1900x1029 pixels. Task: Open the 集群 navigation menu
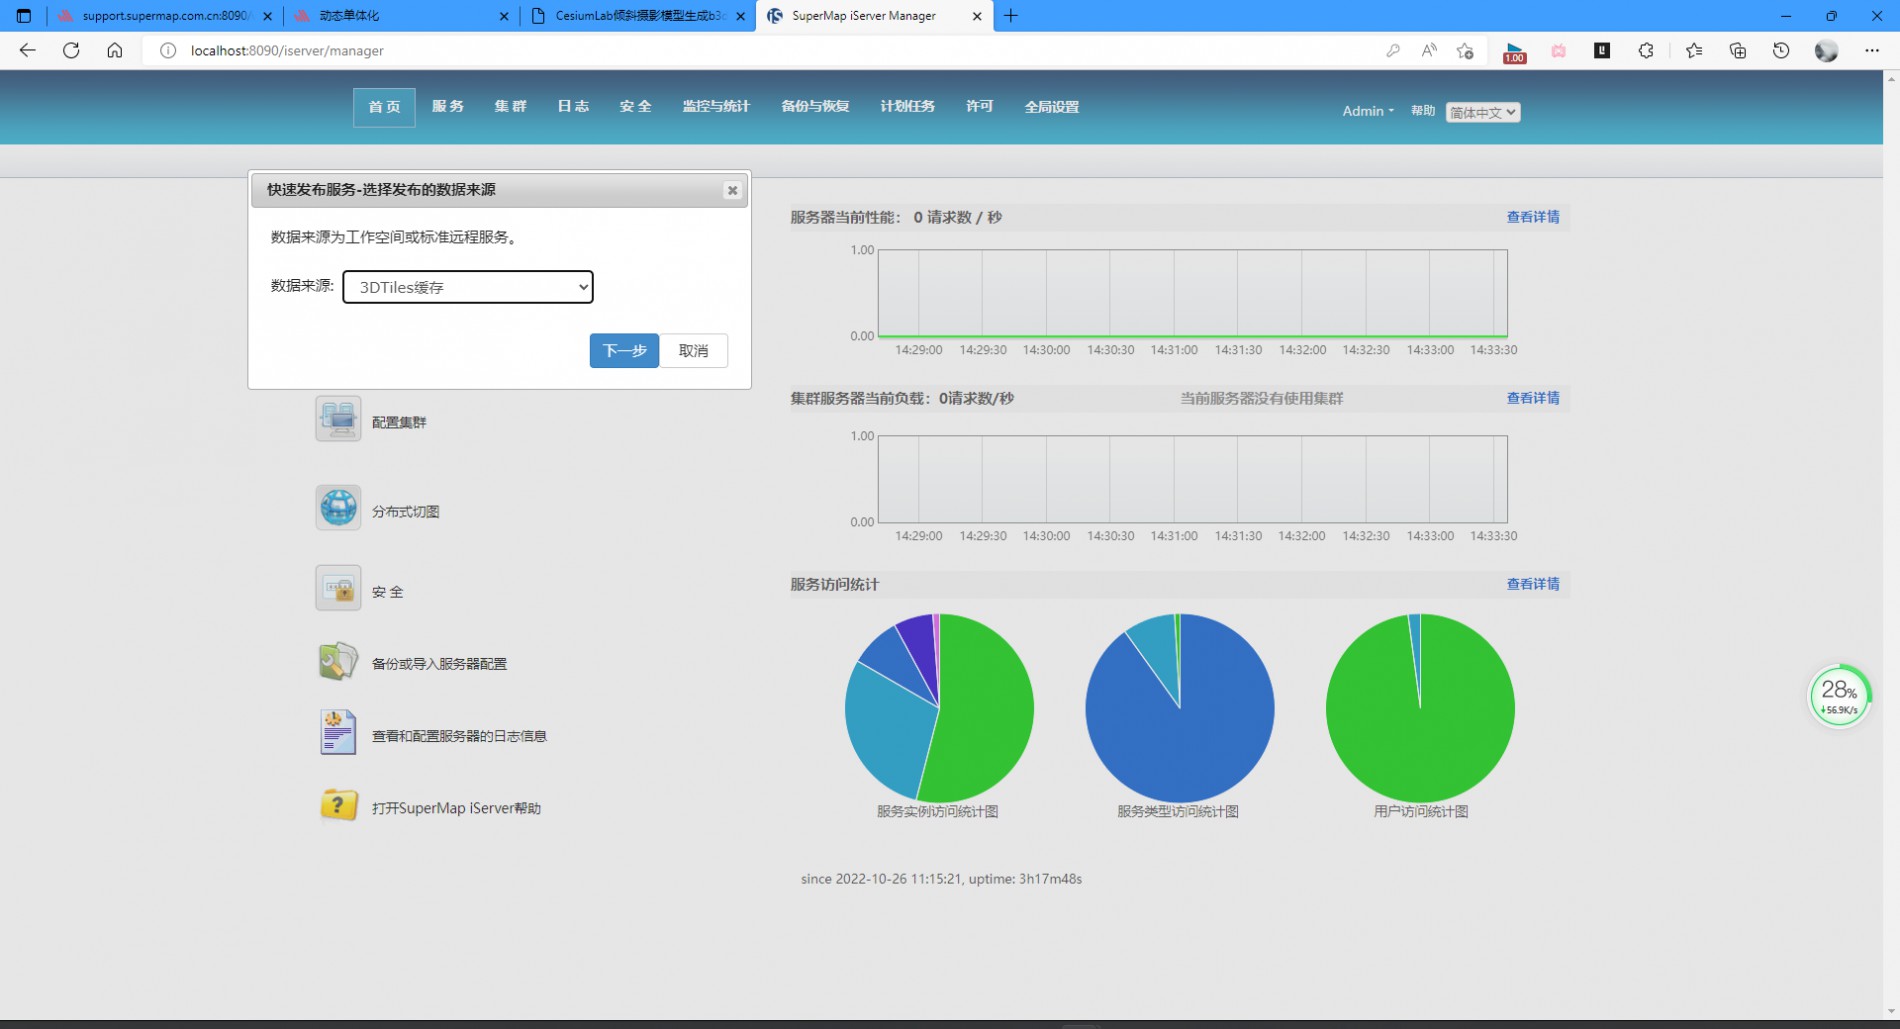(510, 106)
